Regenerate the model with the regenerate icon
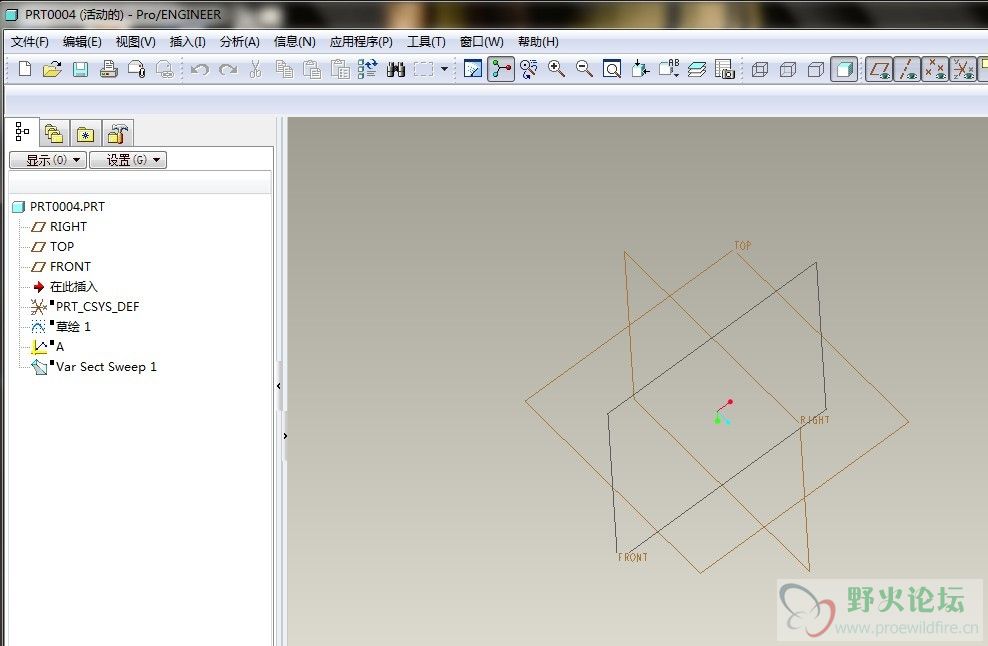 click(367, 69)
